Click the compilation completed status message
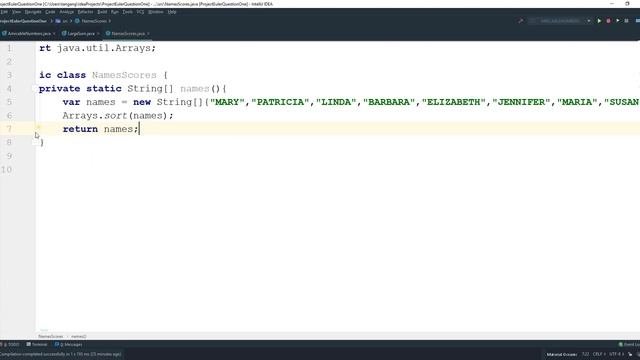The height and width of the screenshot is (360, 640). (x=60, y=354)
